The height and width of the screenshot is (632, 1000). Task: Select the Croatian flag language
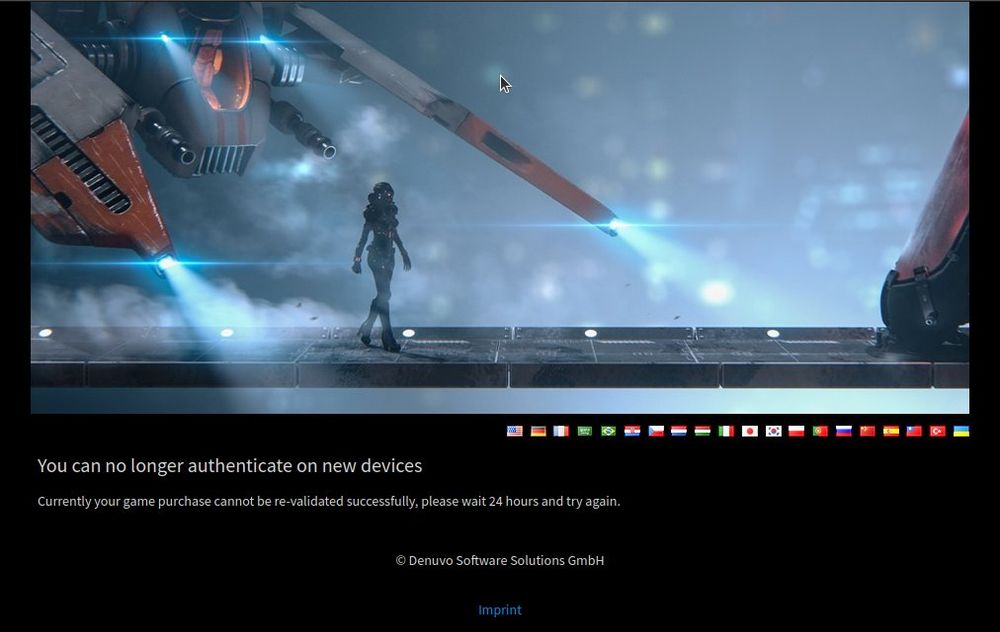click(632, 431)
